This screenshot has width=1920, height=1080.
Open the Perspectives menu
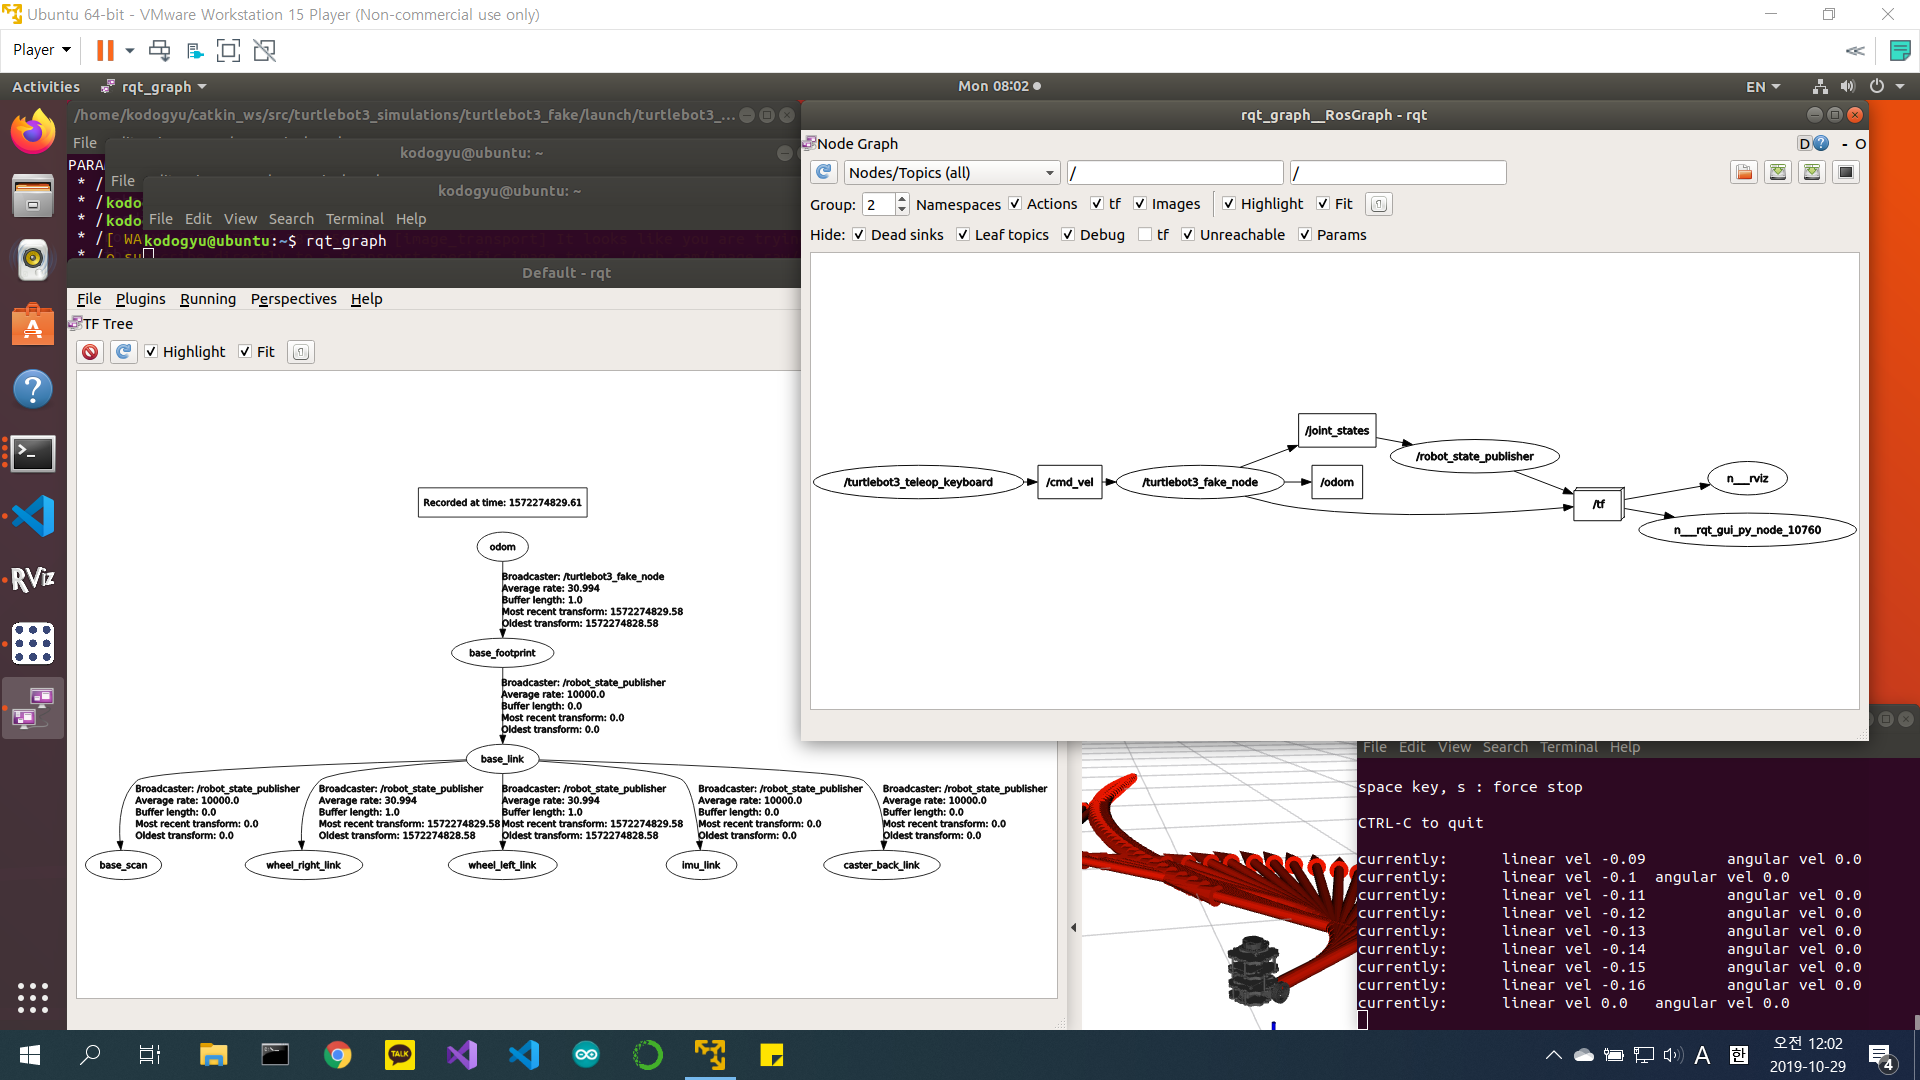(x=293, y=299)
